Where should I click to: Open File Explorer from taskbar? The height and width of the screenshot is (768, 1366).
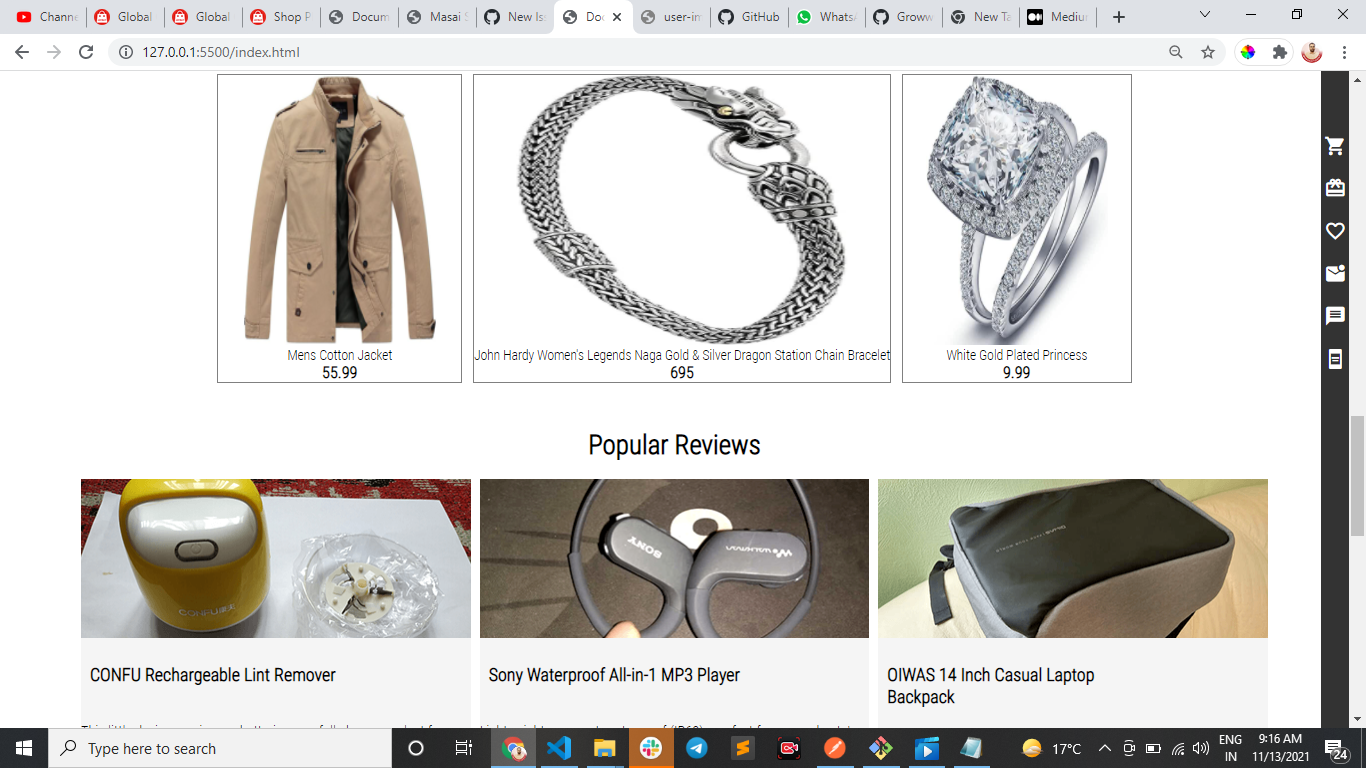[x=605, y=748]
